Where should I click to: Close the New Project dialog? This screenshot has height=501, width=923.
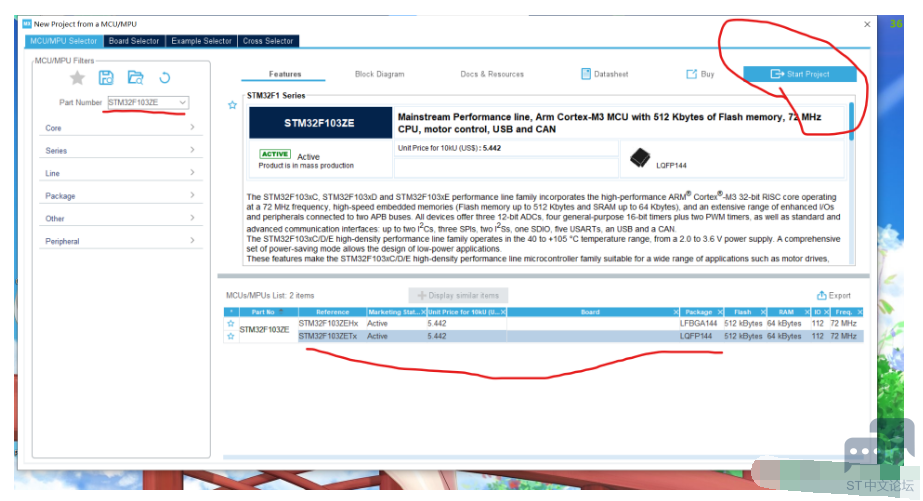867,24
